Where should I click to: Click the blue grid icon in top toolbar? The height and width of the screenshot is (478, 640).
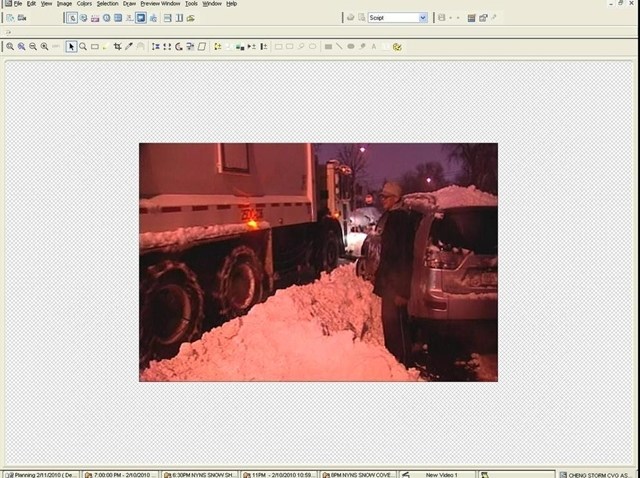click(x=118, y=18)
